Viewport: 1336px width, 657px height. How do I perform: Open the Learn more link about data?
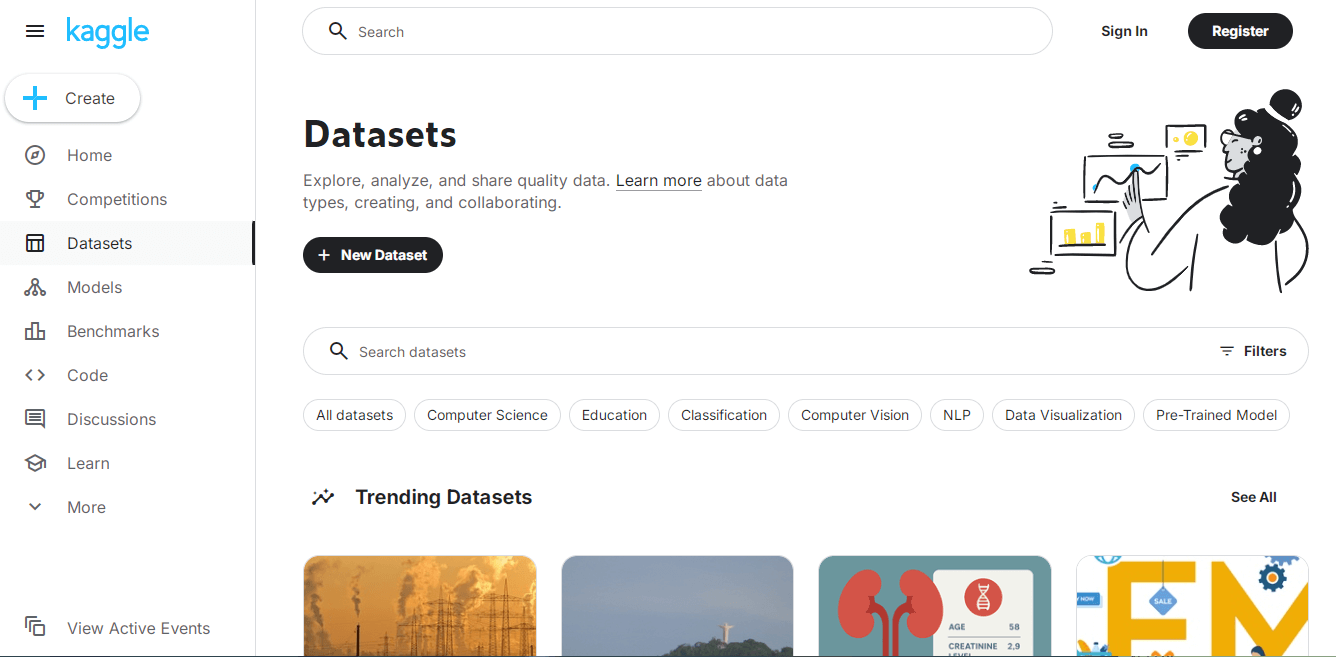point(658,180)
